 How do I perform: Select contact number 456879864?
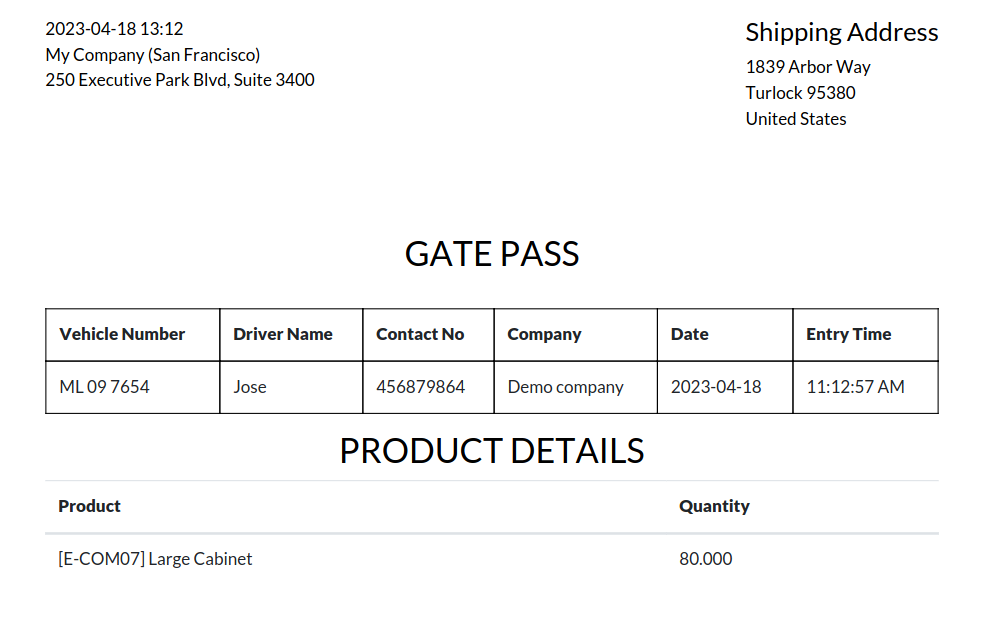[x=420, y=387]
